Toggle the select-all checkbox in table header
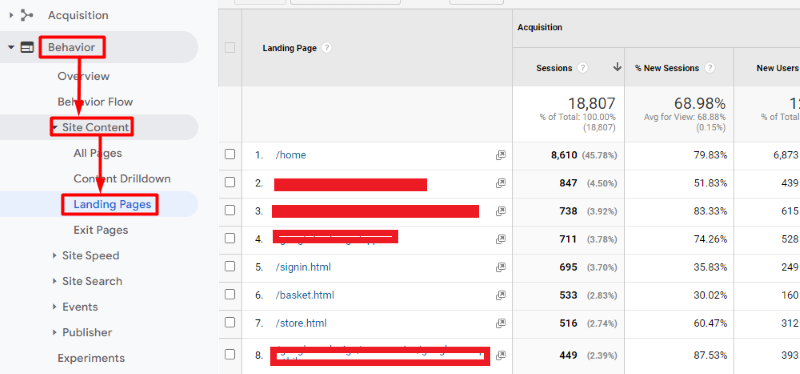Image resolution: width=800 pixels, height=374 pixels. 230,48
